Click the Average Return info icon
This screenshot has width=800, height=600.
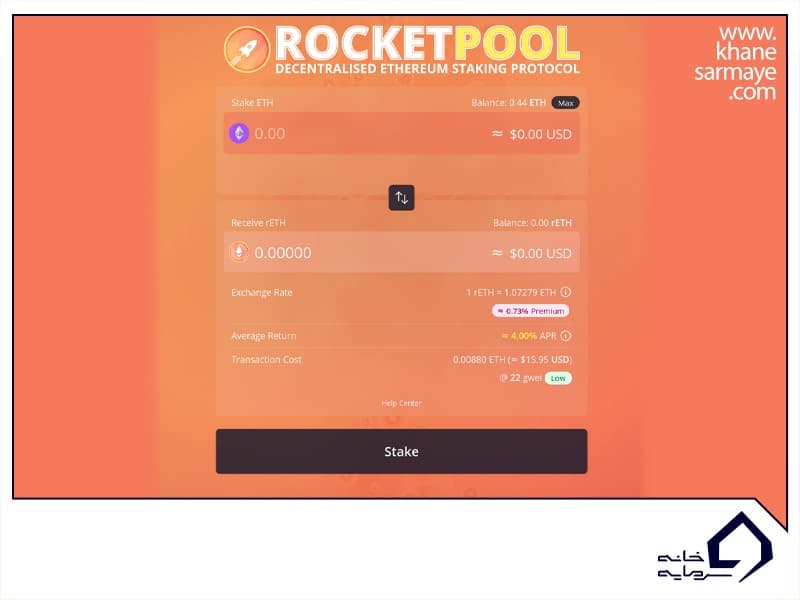coord(566,336)
